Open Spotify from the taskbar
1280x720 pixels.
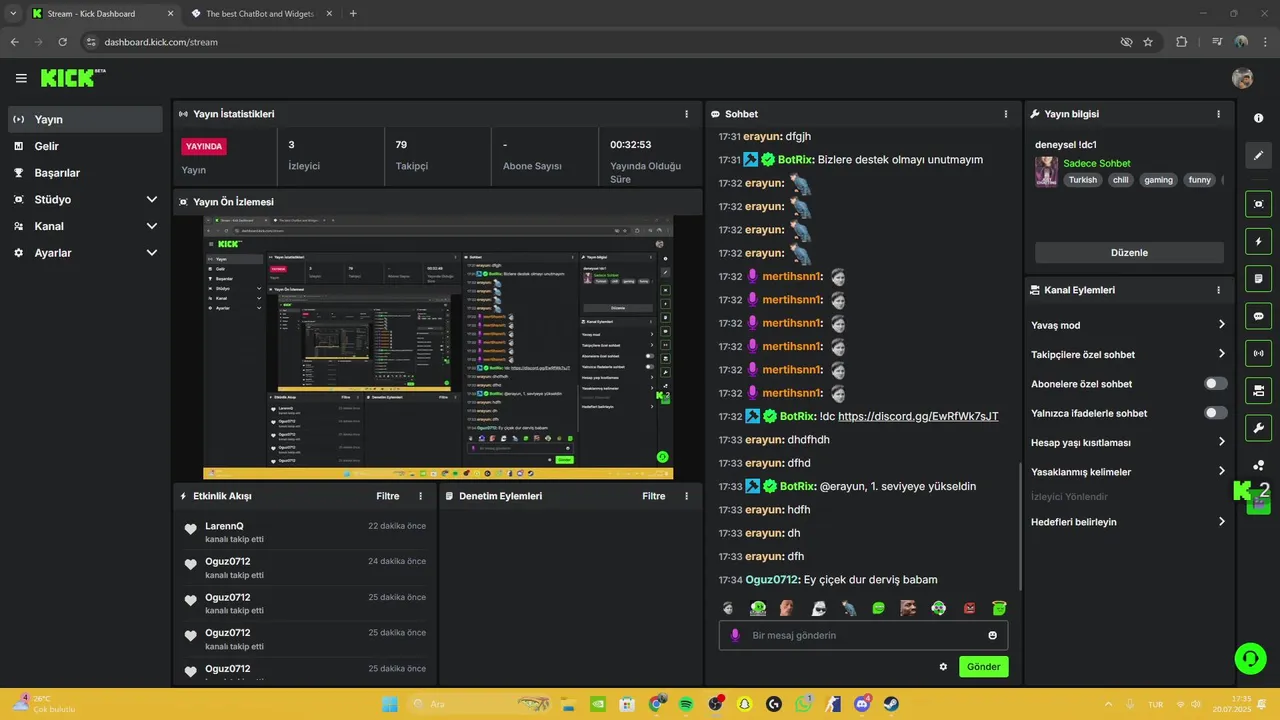tap(686, 704)
